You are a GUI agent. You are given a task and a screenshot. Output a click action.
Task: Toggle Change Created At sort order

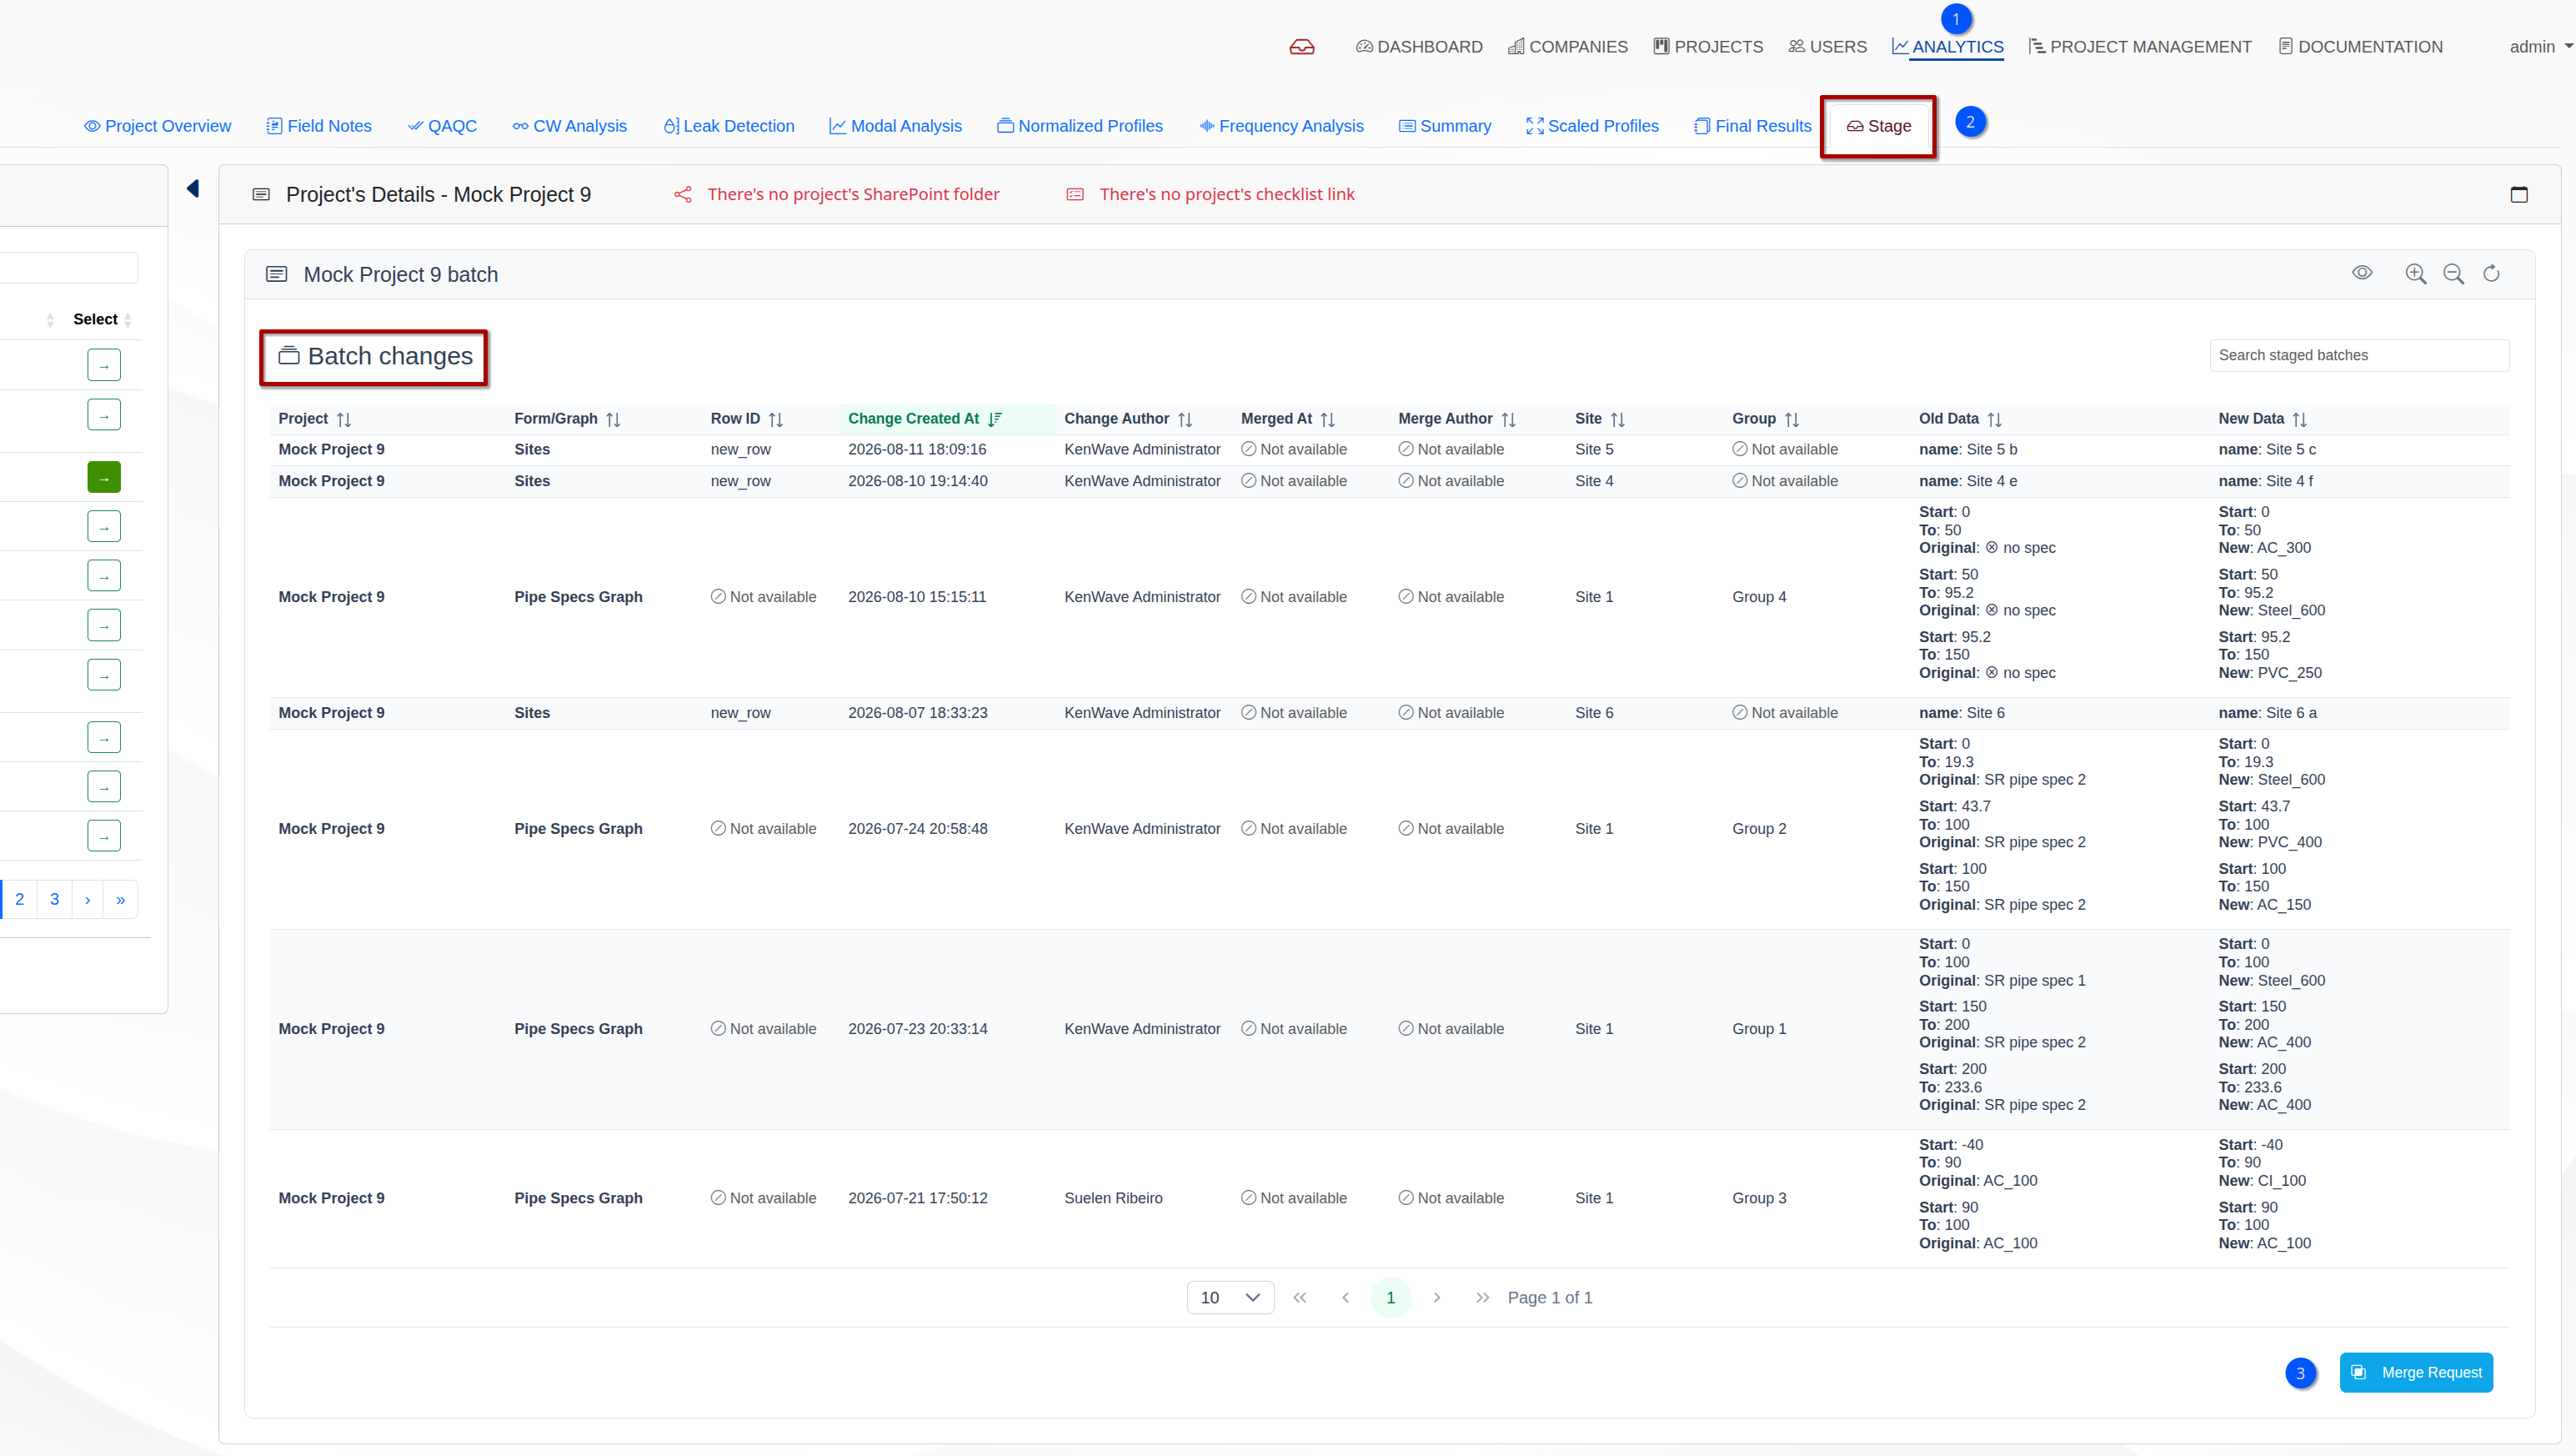point(995,419)
